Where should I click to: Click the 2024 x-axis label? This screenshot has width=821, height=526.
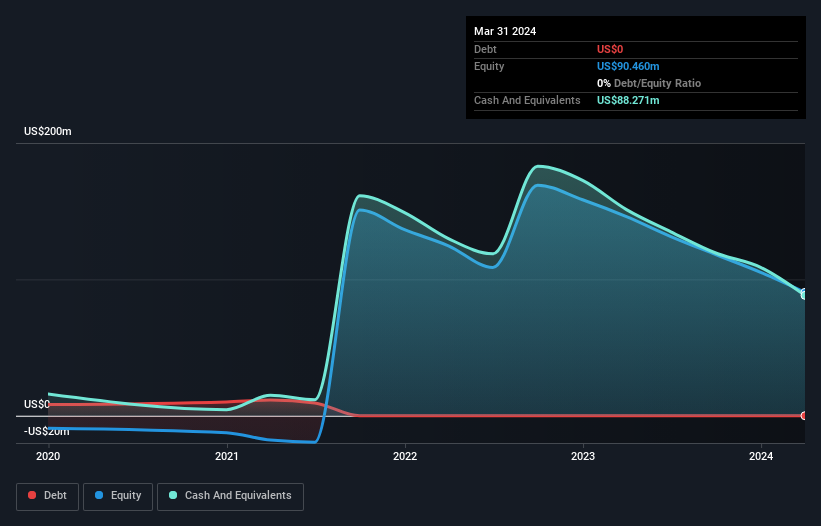pos(761,456)
